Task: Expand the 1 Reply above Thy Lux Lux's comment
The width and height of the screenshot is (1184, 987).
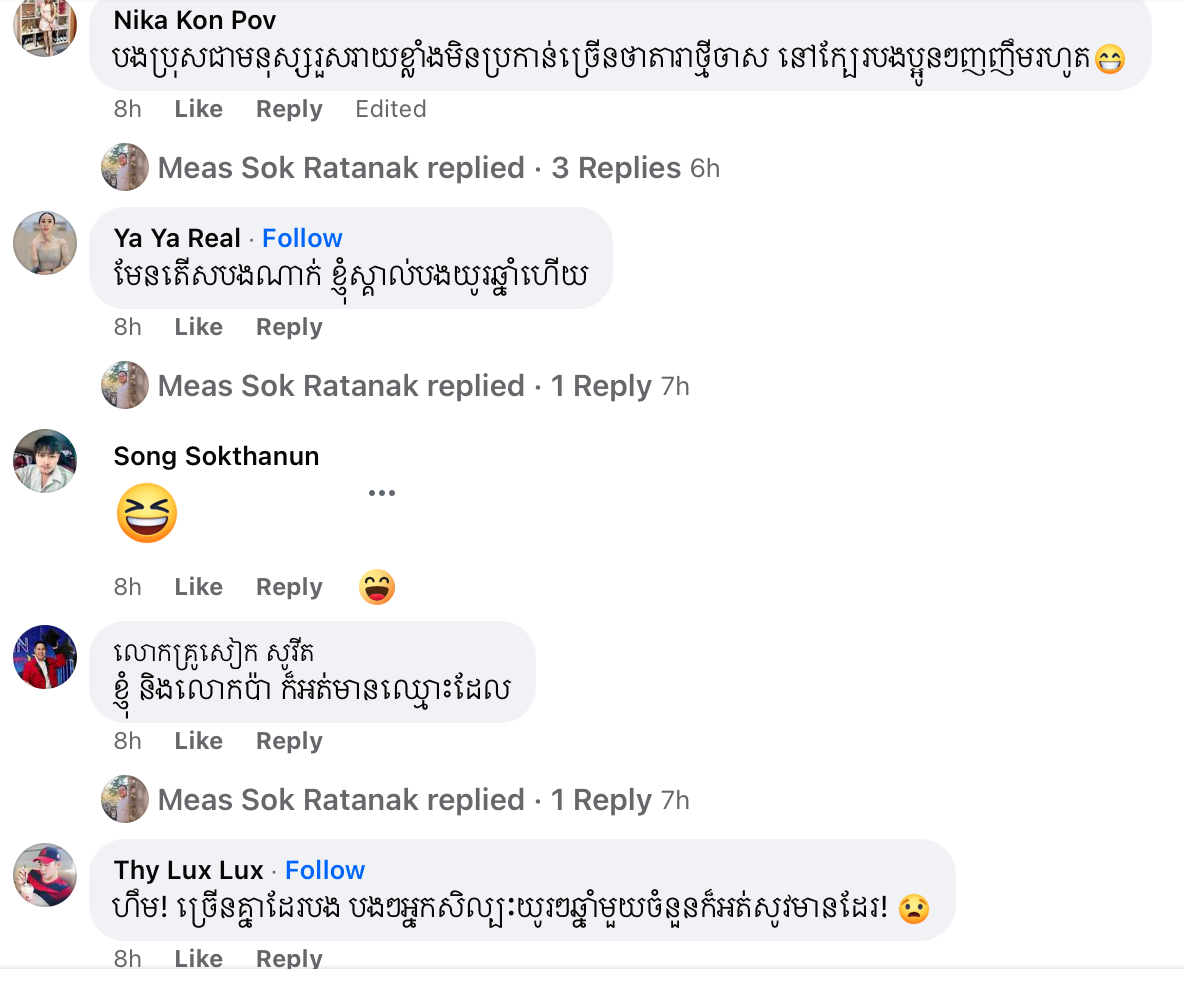Action: pyautogui.click(x=601, y=800)
